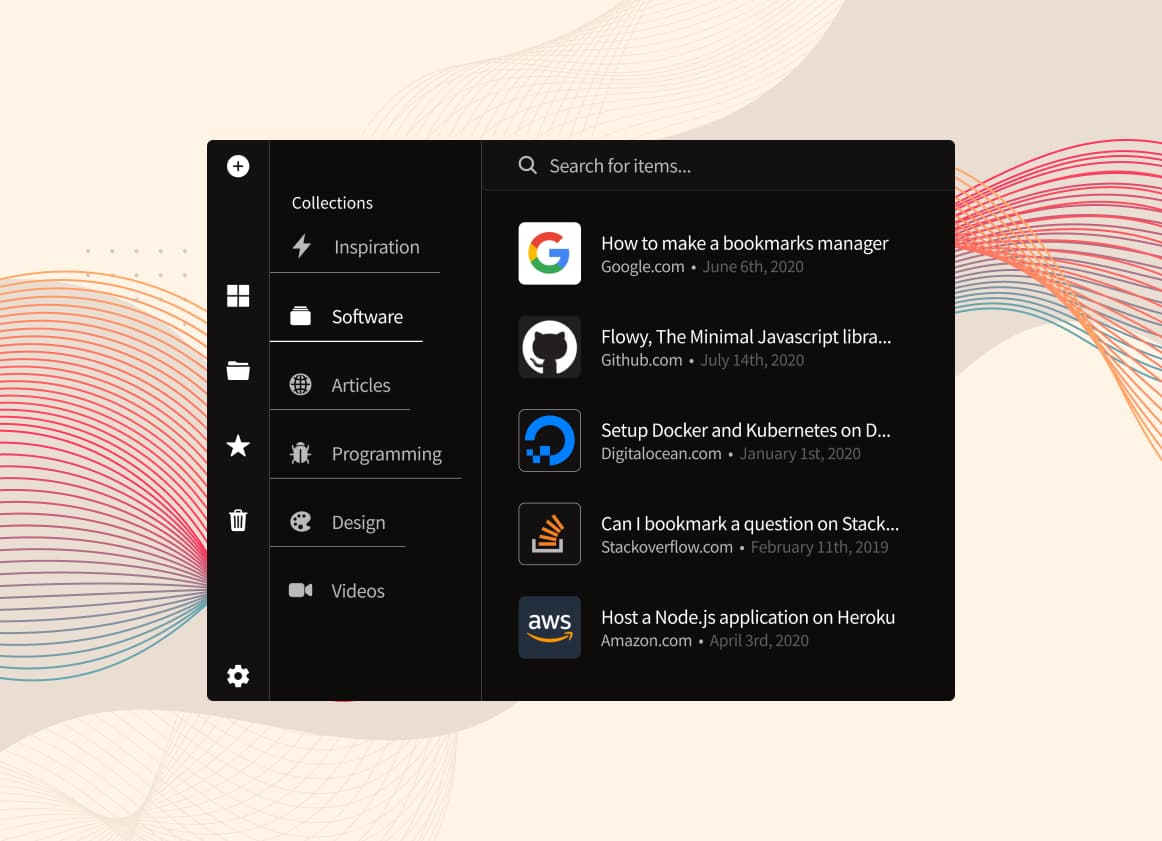Click the add new bookmark plus icon
This screenshot has height=841, width=1162.
point(238,166)
